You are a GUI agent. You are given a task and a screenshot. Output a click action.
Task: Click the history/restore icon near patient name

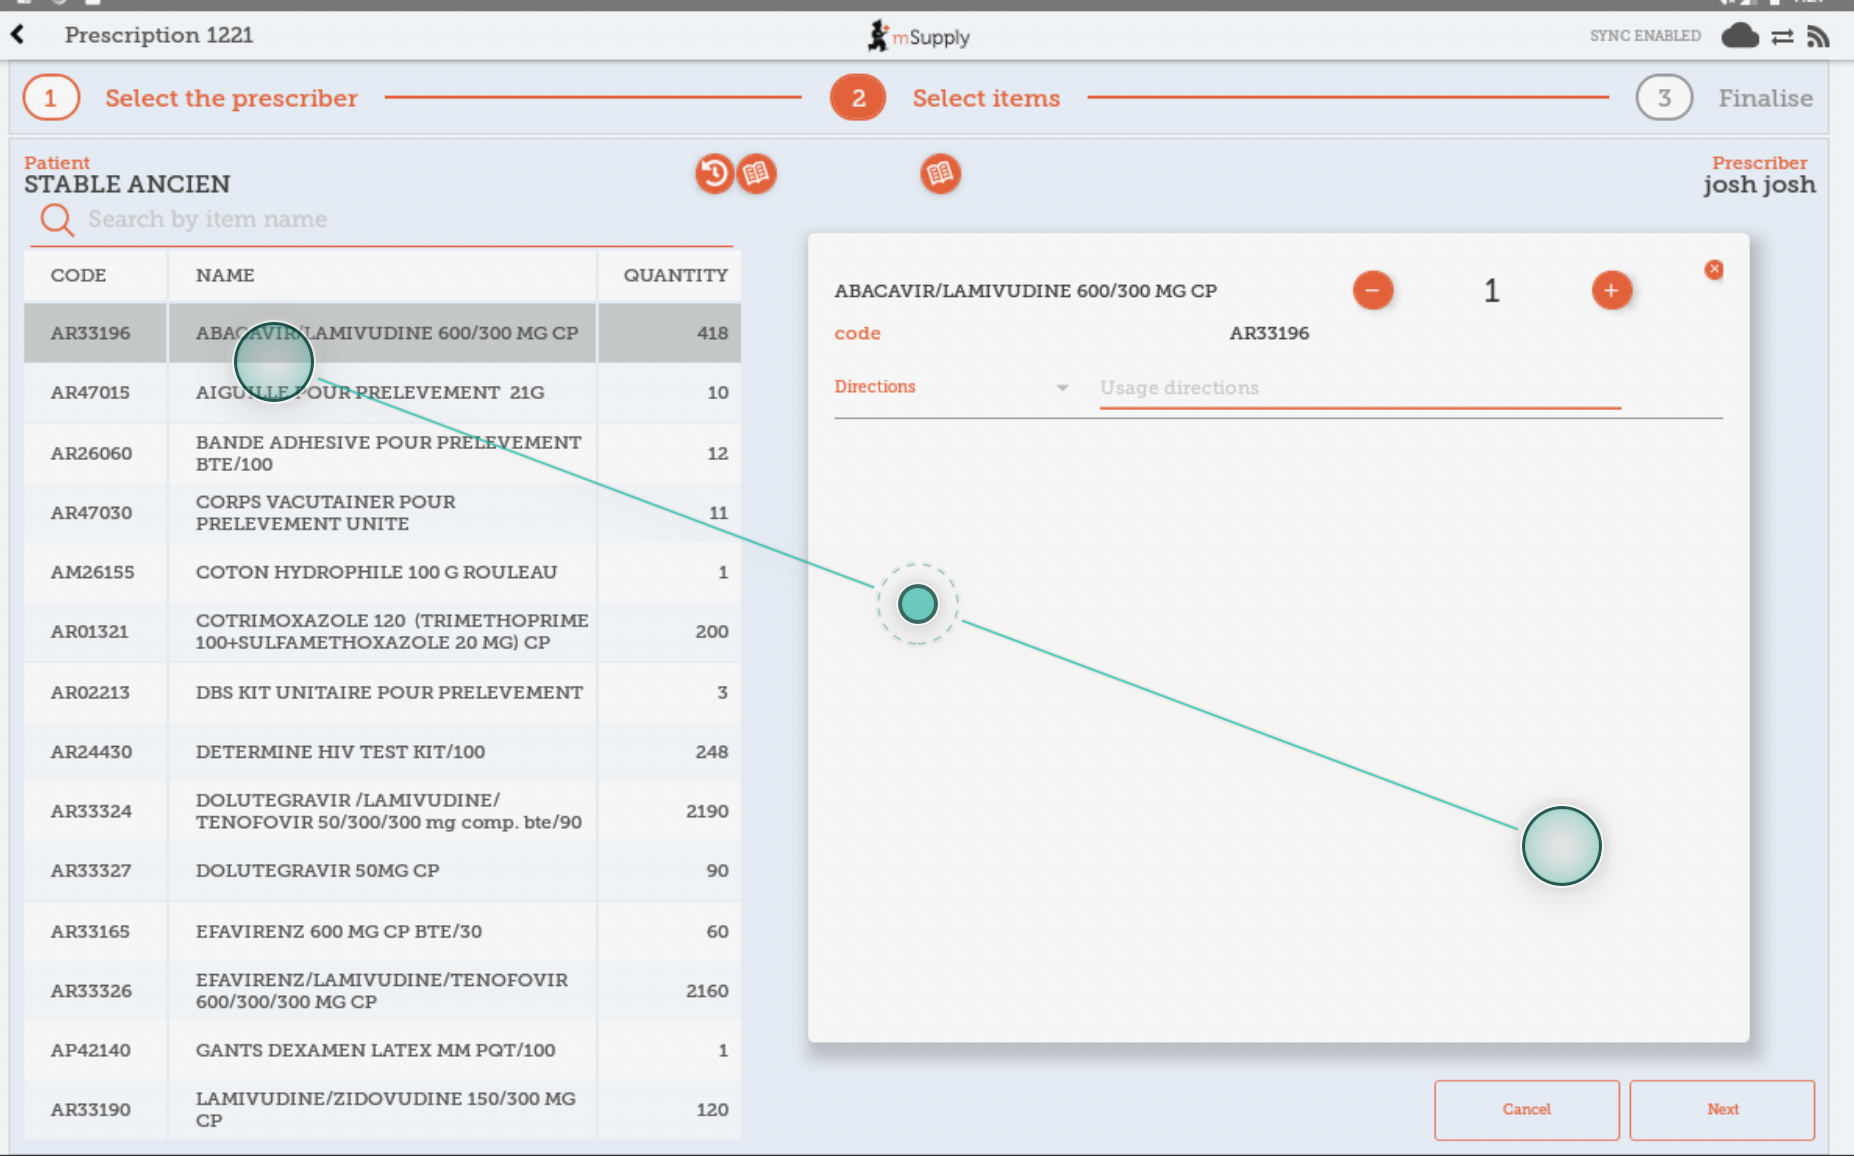click(x=713, y=173)
